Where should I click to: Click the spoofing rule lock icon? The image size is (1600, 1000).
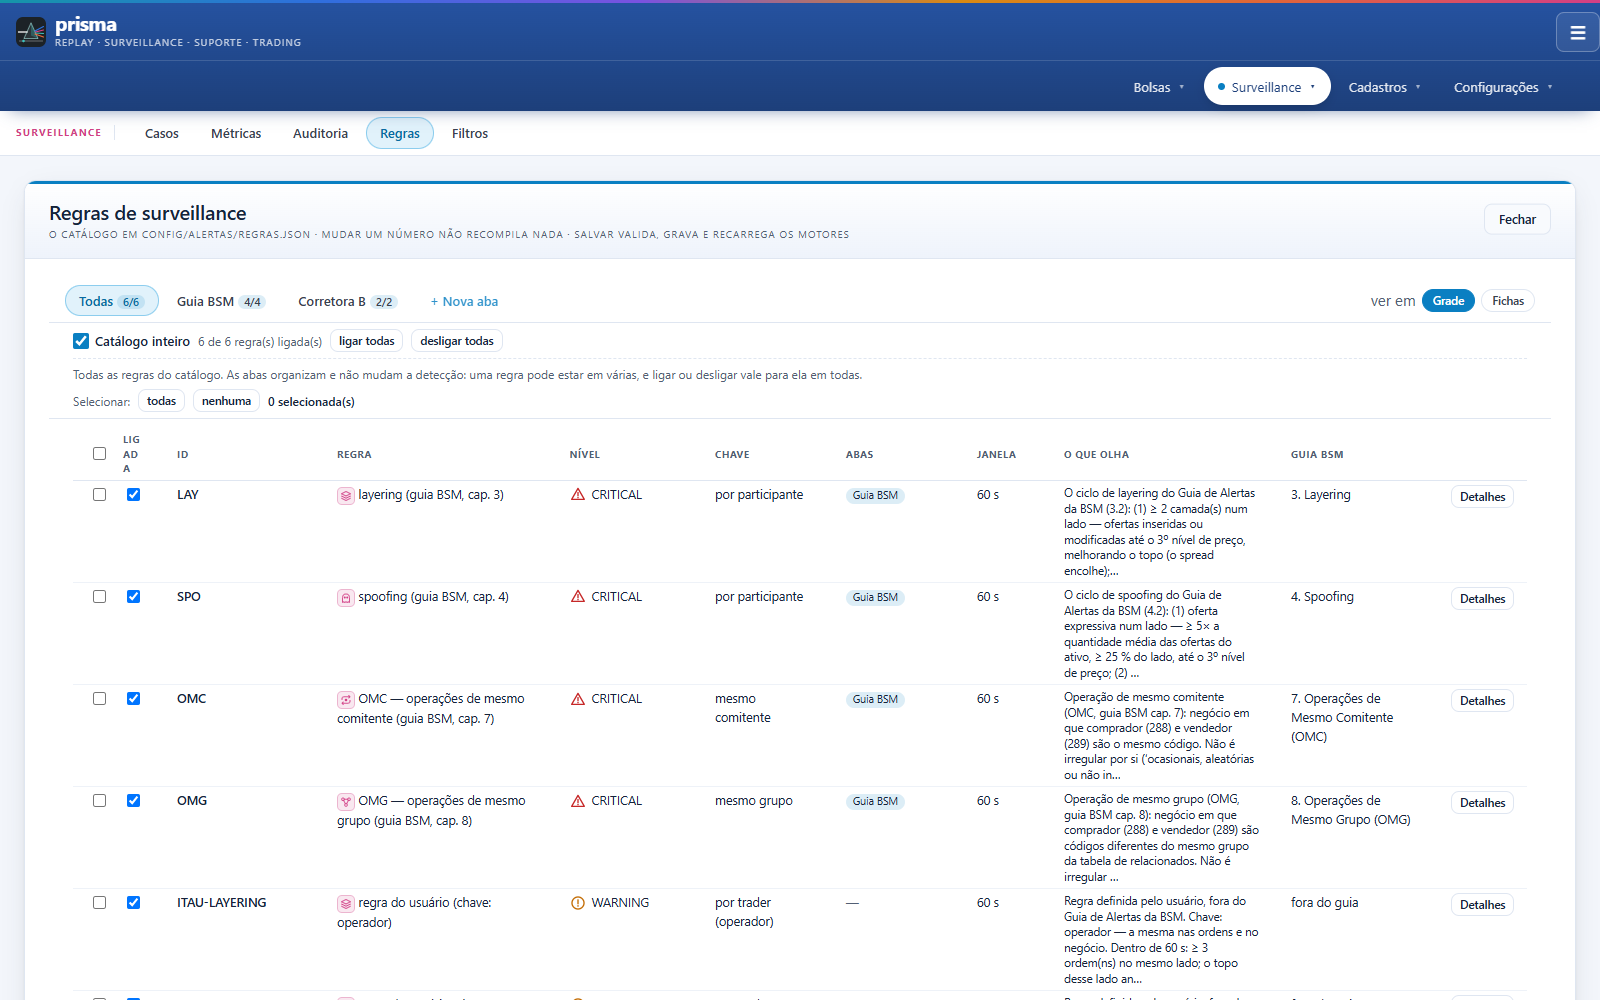[346, 597]
